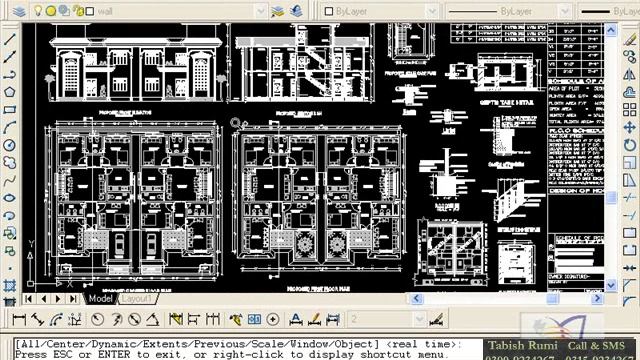Select the Spline tool
Screen dimensions: 640x360
(9, 180)
